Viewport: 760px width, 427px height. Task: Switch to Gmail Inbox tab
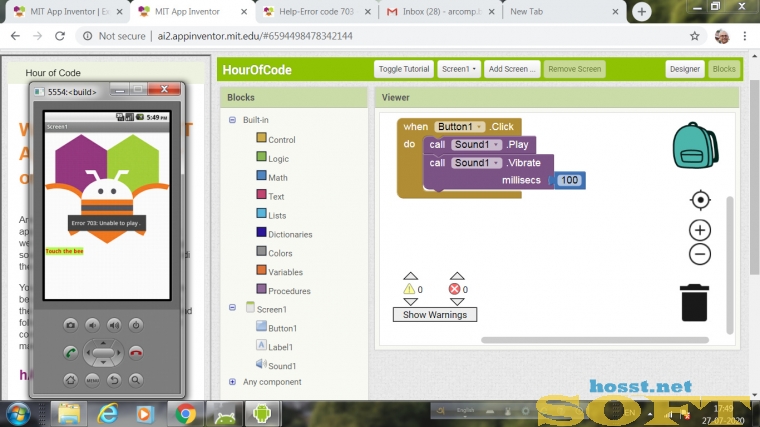tap(441, 12)
